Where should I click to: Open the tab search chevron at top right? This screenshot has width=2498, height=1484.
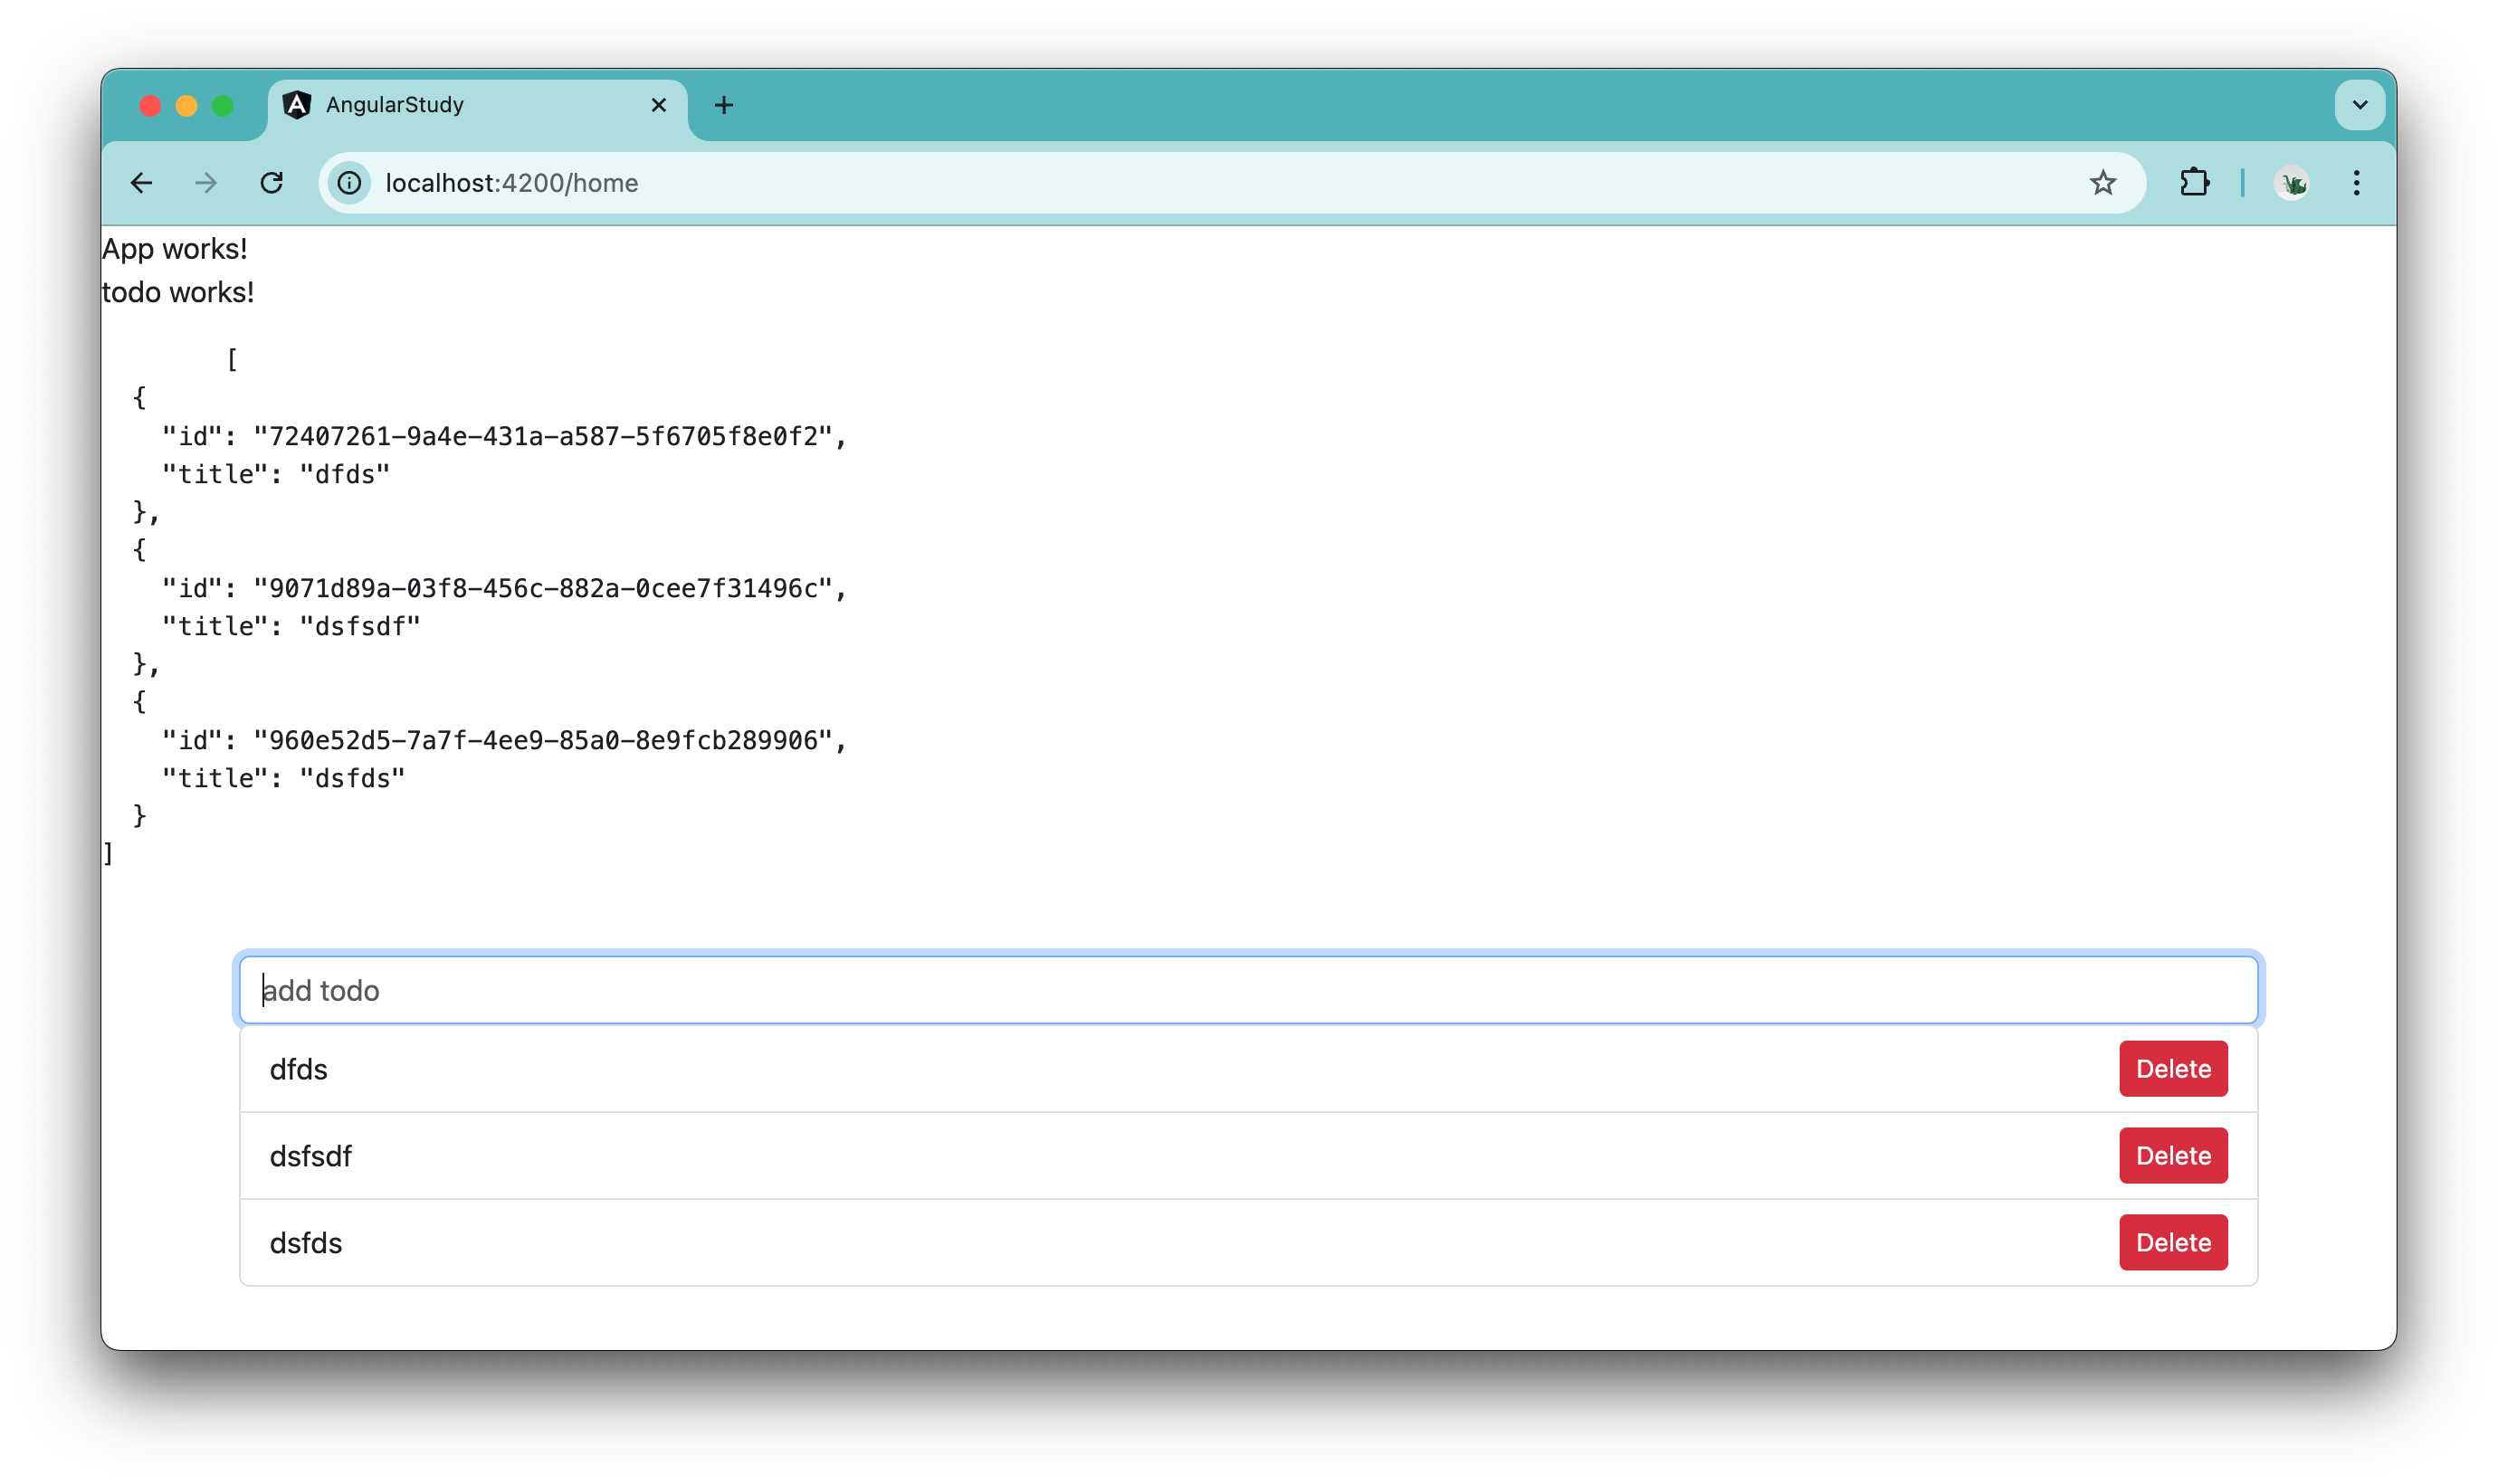coord(2360,104)
